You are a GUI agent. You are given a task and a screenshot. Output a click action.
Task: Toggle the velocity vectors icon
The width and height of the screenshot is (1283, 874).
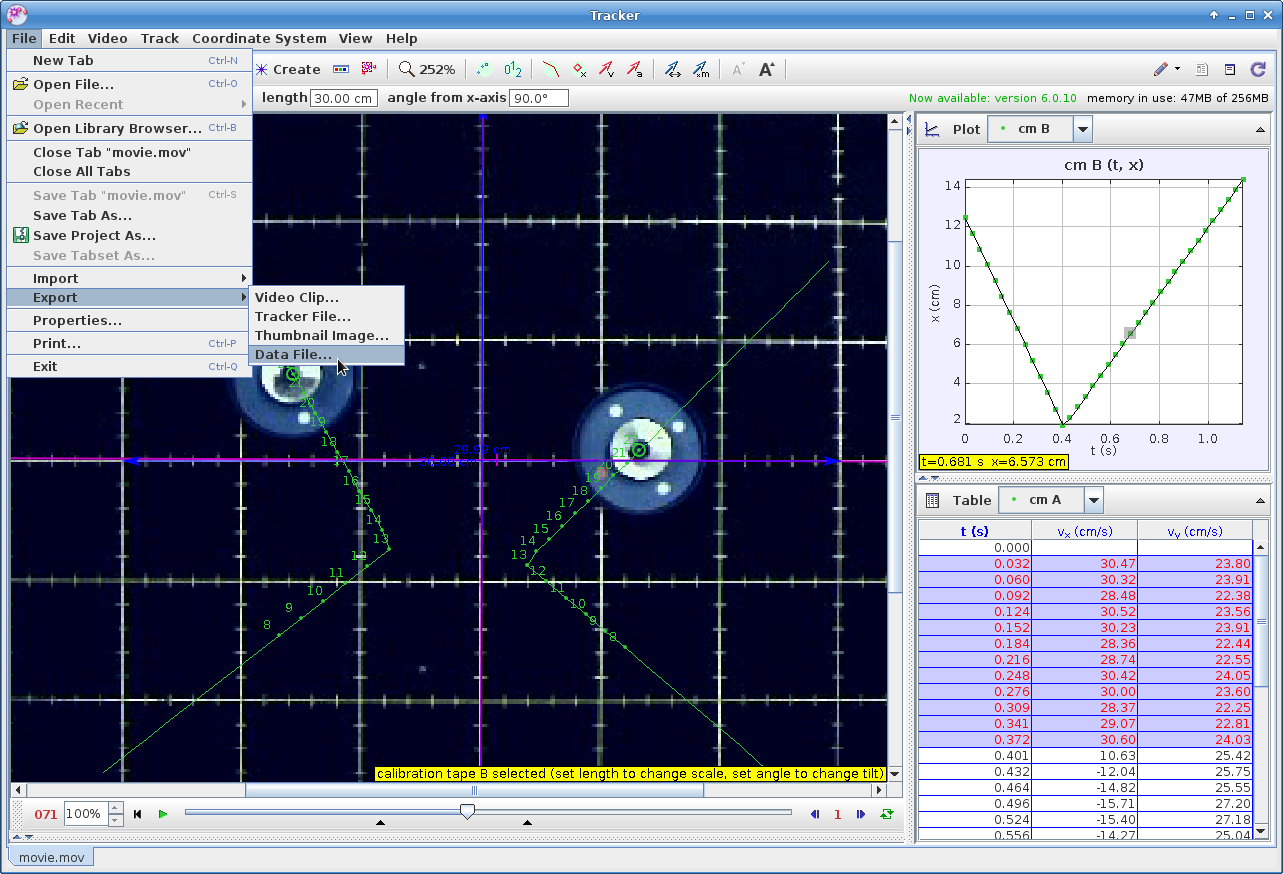point(606,69)
